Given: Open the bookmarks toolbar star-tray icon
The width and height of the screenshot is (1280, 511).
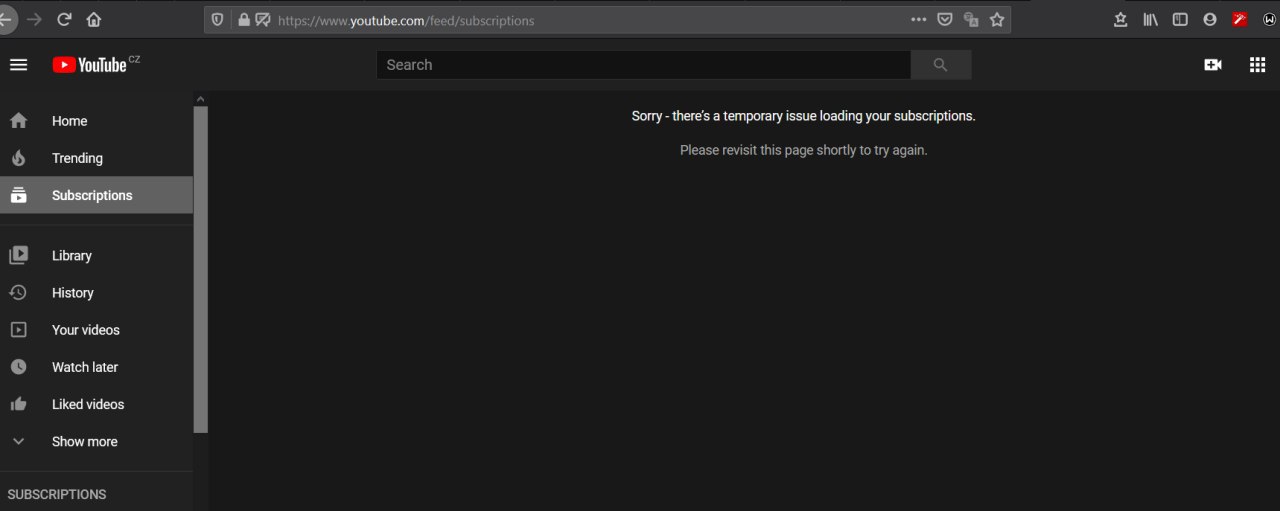Looking at the screenshot, I should (x=1120, y=19).
